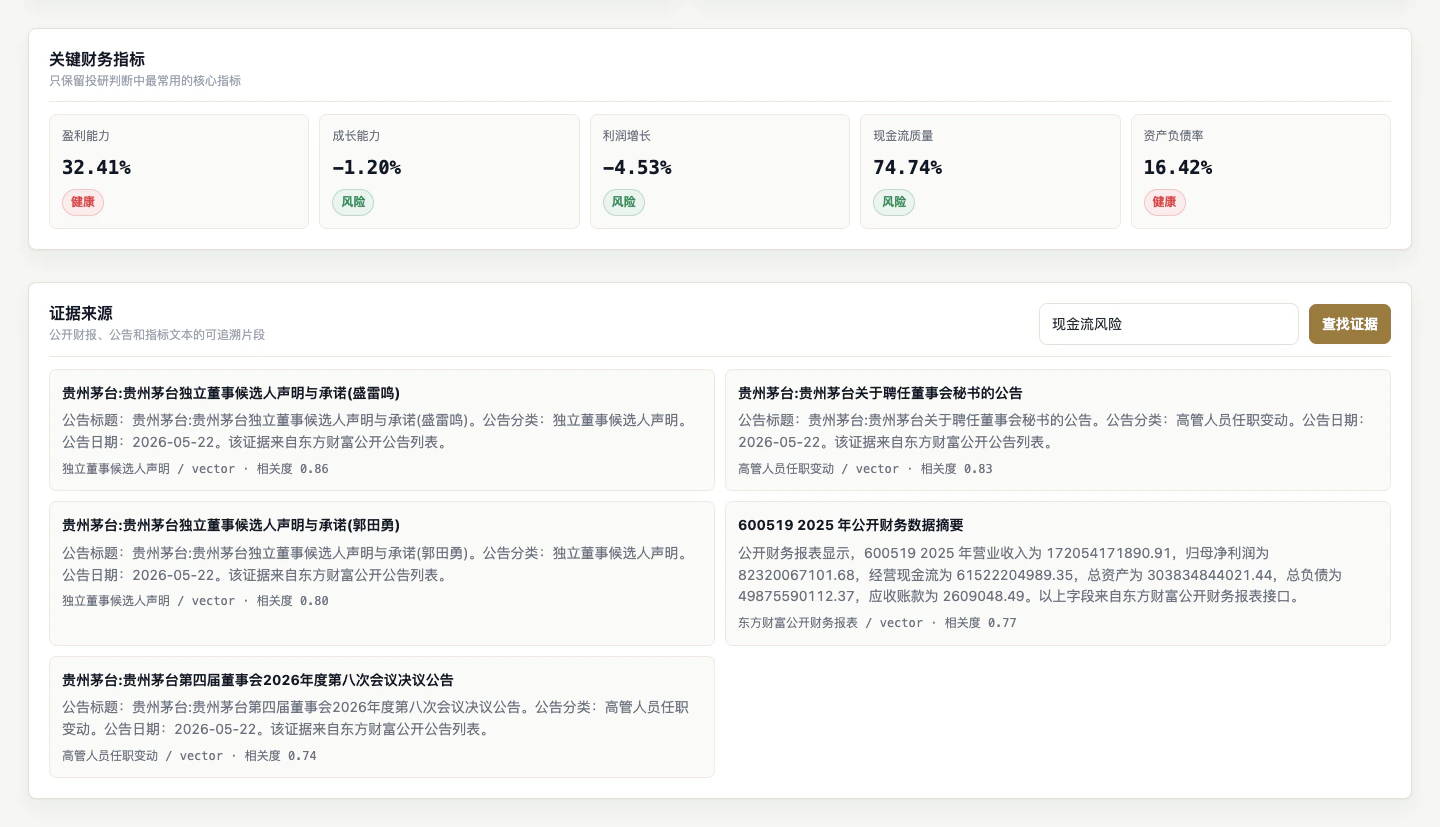
Task: Click the 相关度 0.86 metadata line
Action: tap(195, 469)
